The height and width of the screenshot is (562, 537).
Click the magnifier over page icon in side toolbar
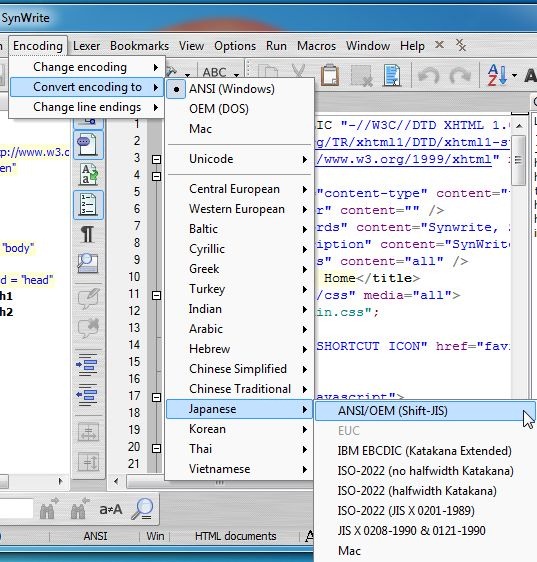pyautogui.click(x=88, y=263)
